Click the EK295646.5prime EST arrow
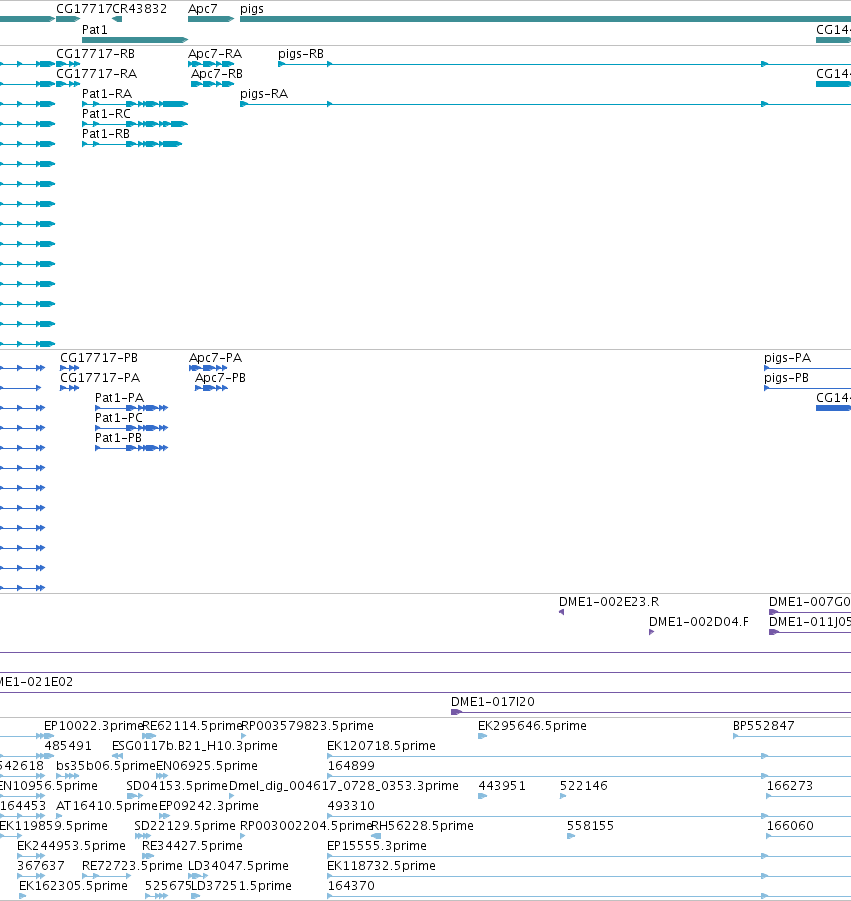This screenshot has width=851, height=901. point(483,736)
